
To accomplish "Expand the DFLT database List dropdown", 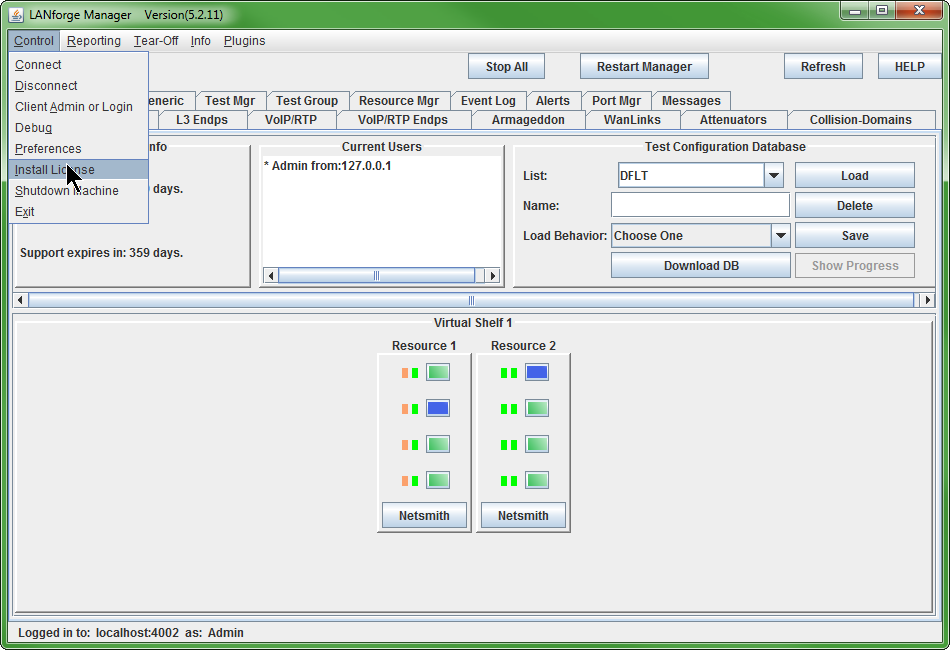I will pos(773,176).
